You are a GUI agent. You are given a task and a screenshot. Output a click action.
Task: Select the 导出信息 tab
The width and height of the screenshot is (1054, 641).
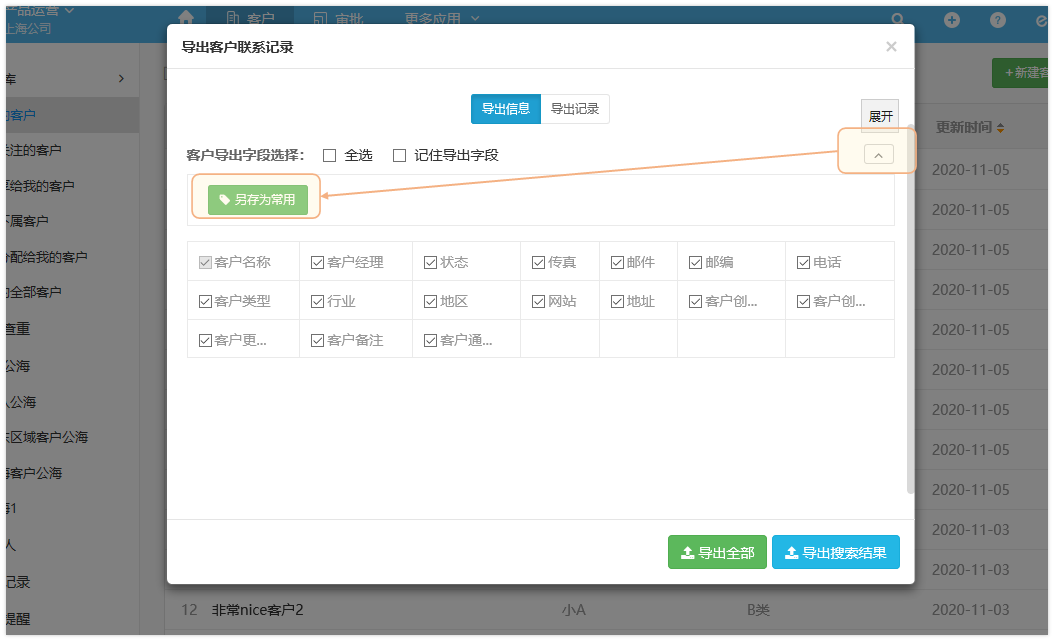[506, 109]
